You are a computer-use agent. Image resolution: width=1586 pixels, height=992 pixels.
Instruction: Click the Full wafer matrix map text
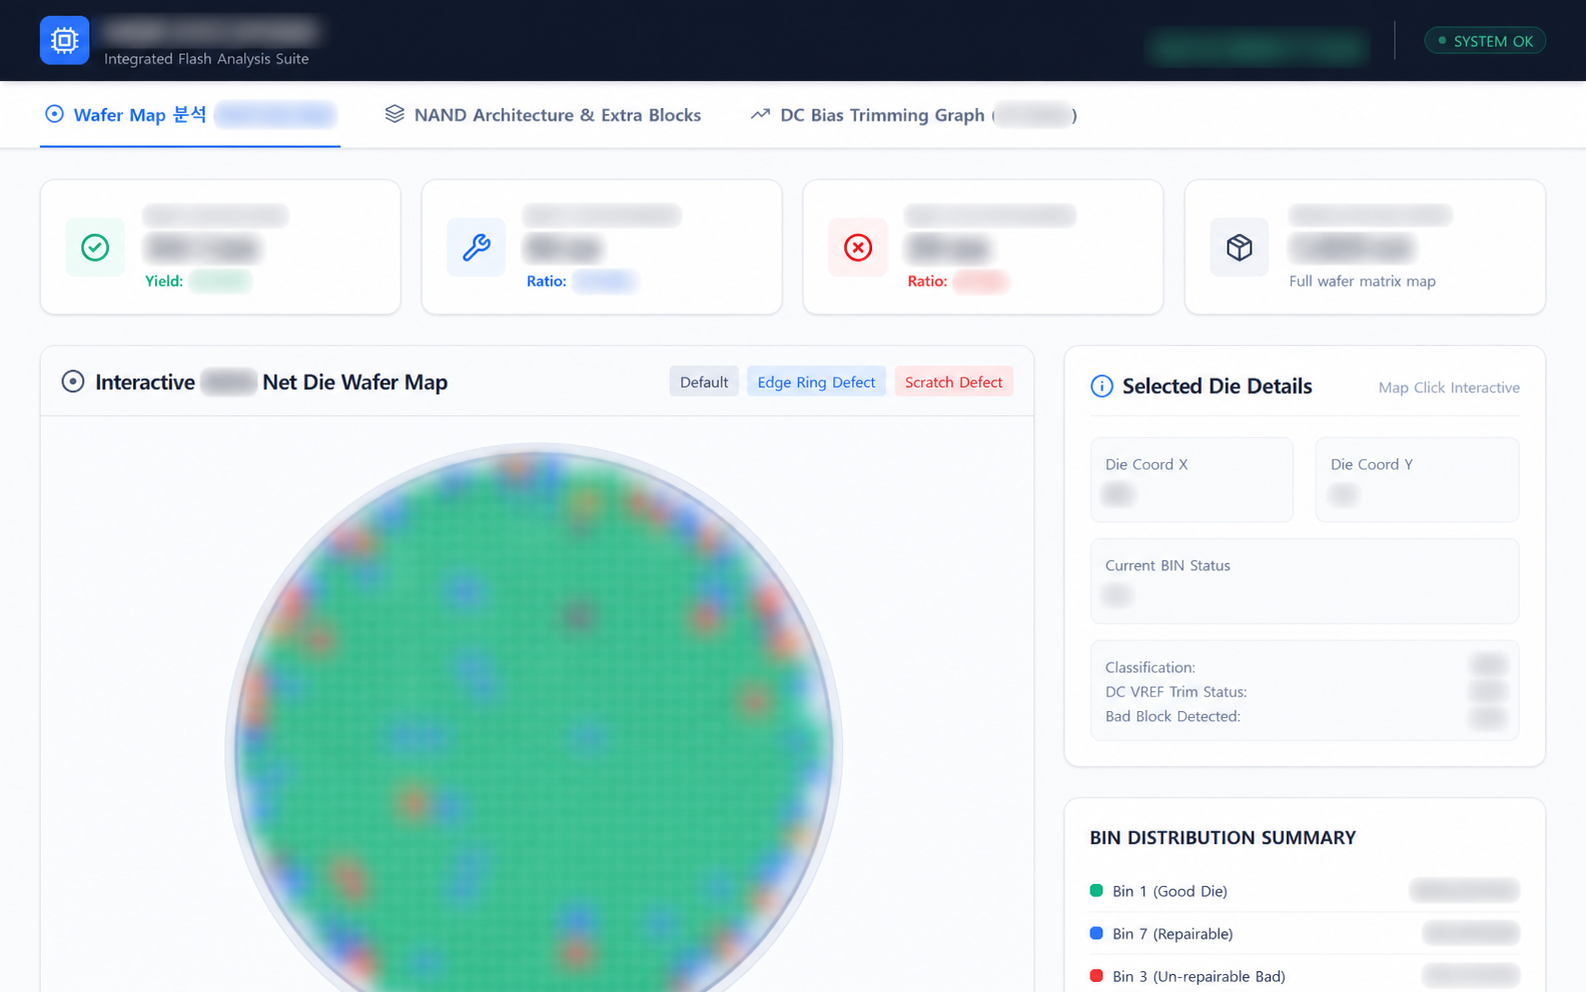[1362, 281]
